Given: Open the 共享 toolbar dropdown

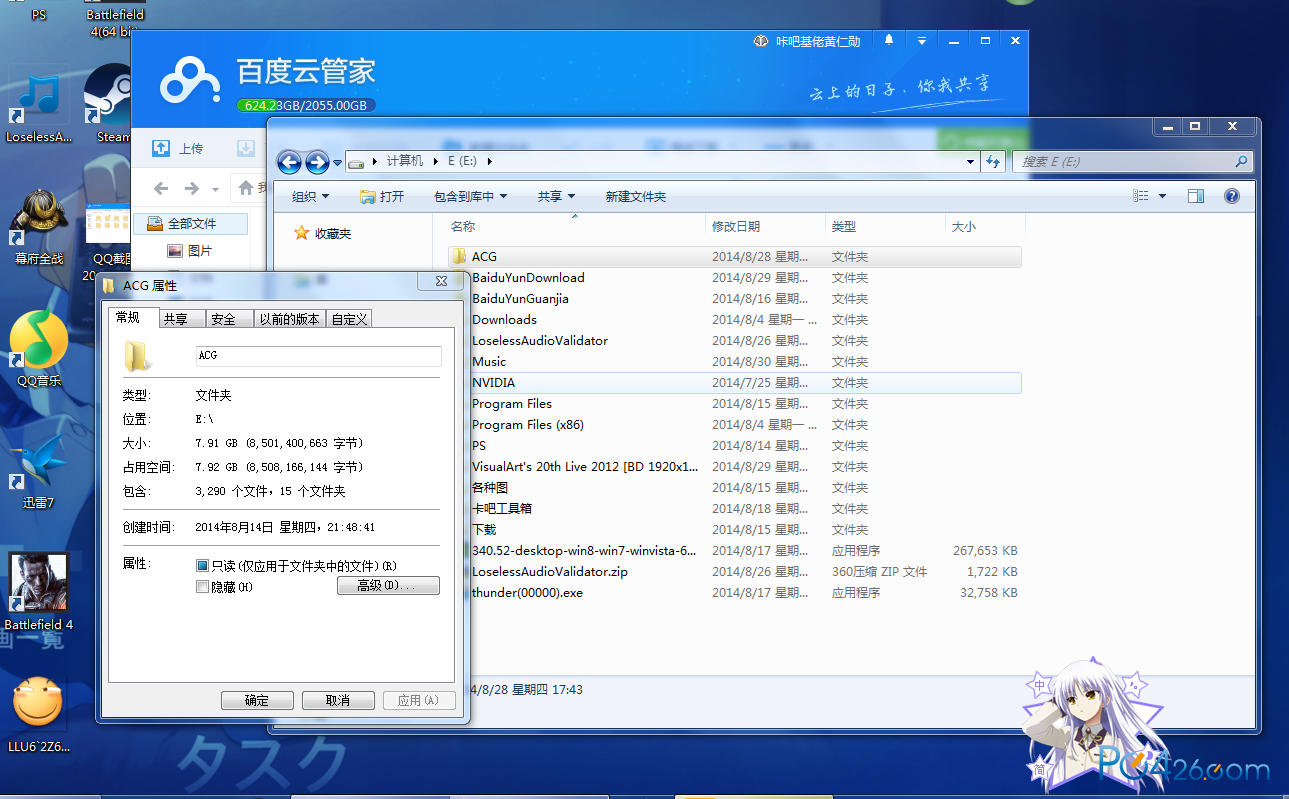Looking at the screenshot, I should (557, 196).
